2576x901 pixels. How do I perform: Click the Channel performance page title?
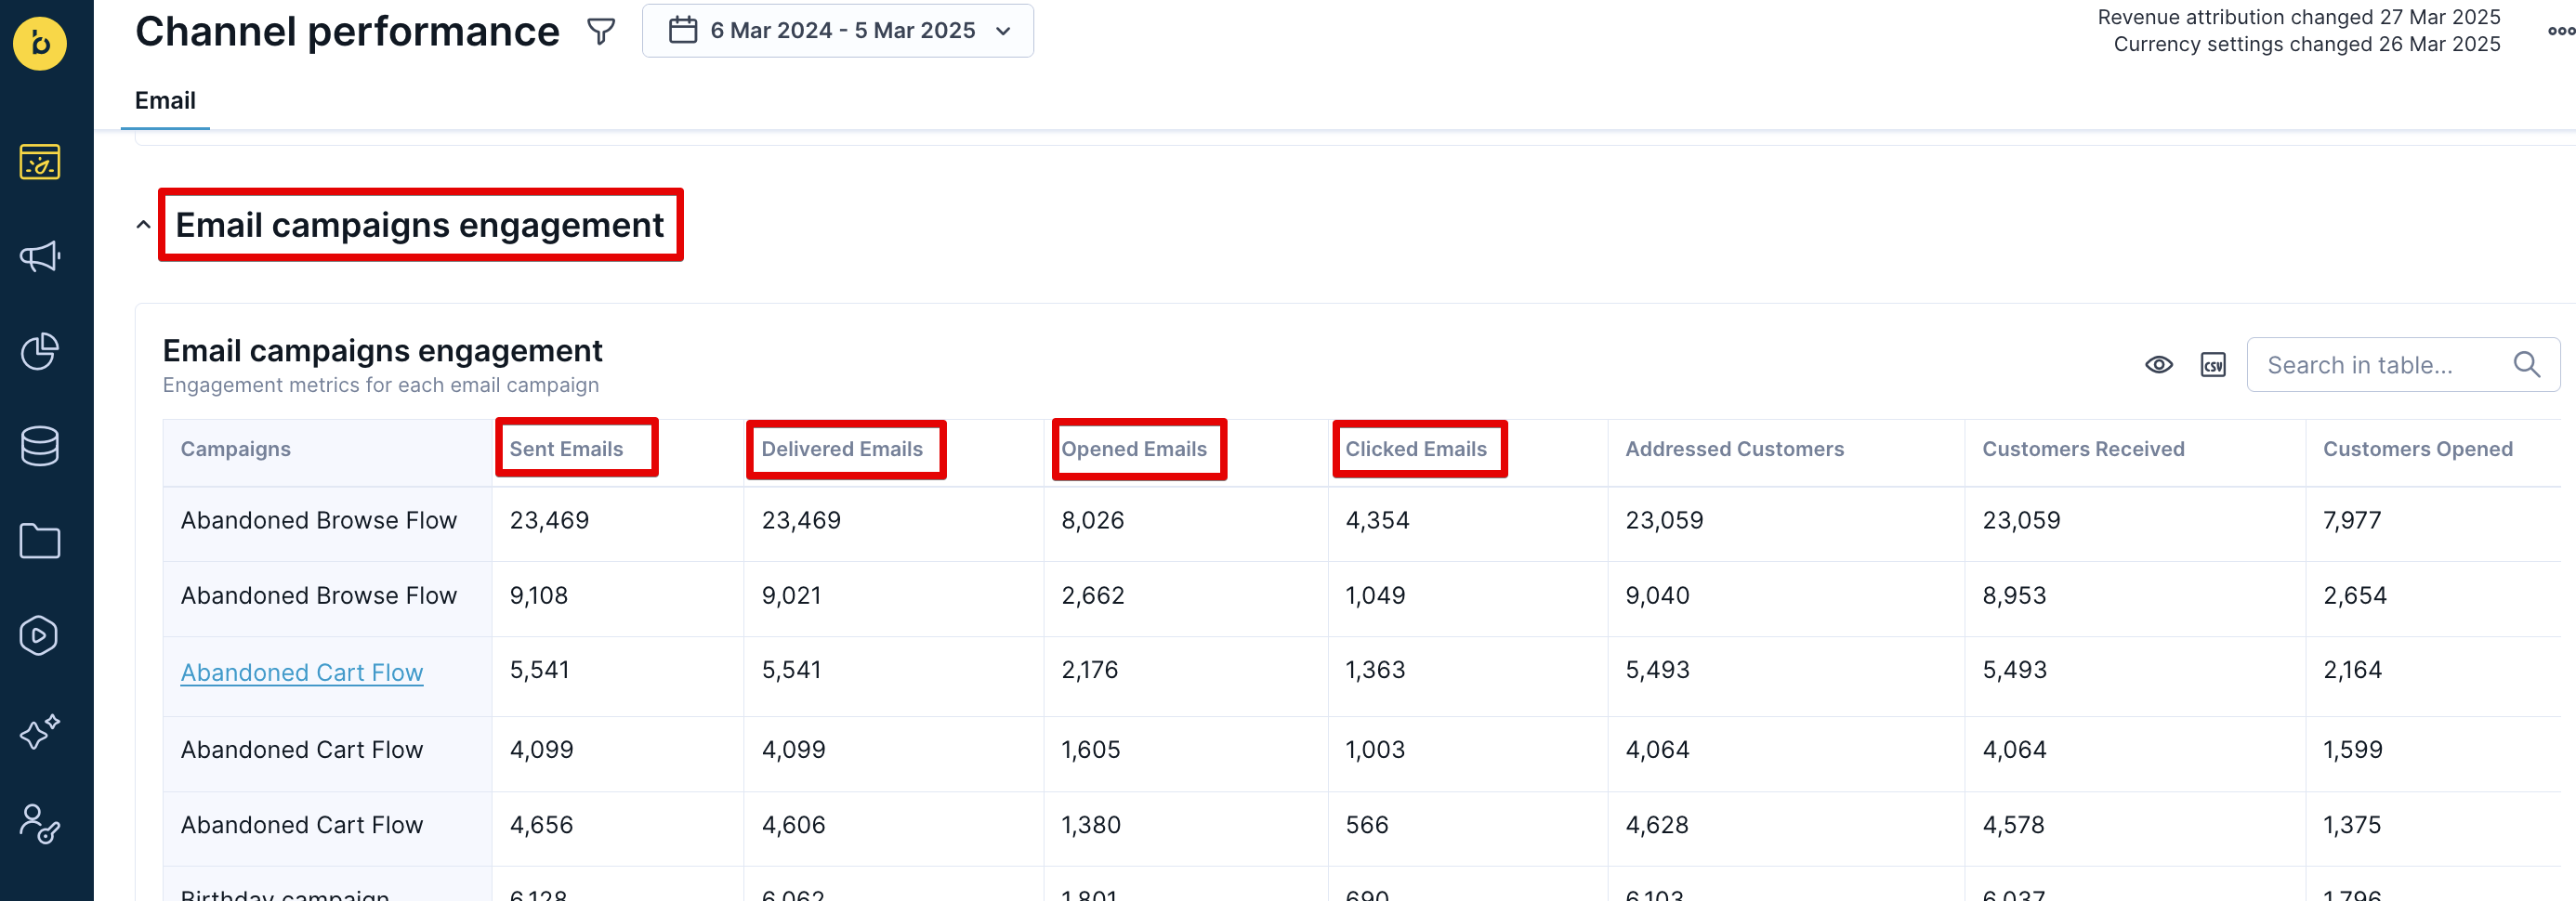click(347, 31)
